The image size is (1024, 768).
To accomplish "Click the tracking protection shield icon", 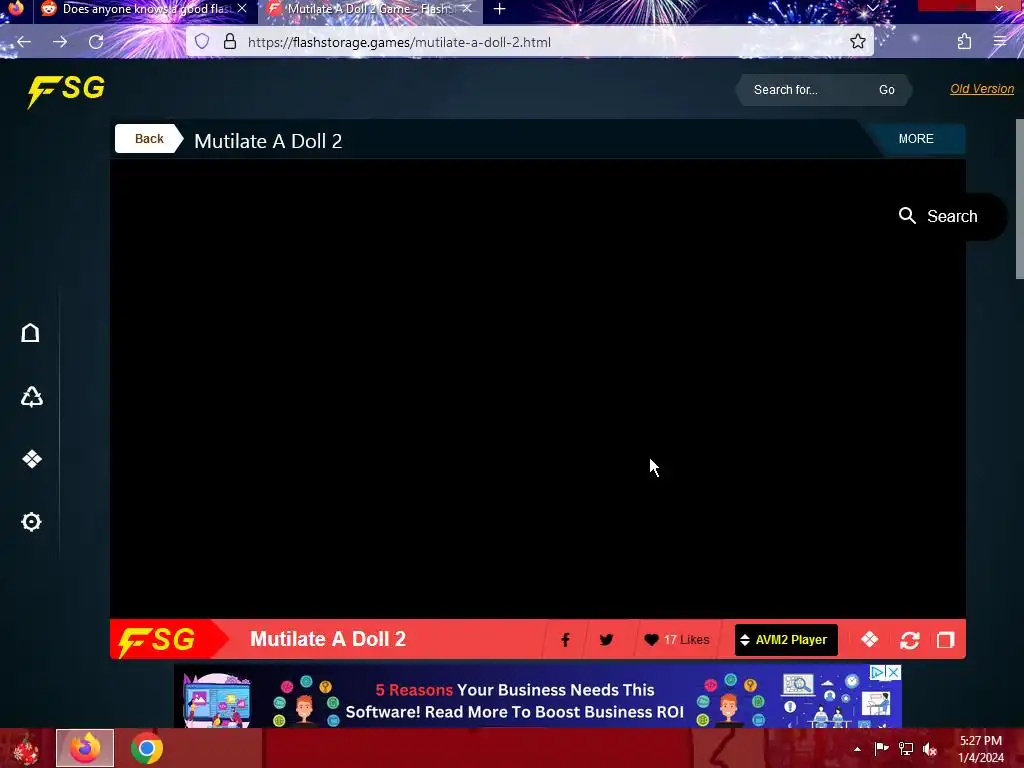I will click(202, 42).
